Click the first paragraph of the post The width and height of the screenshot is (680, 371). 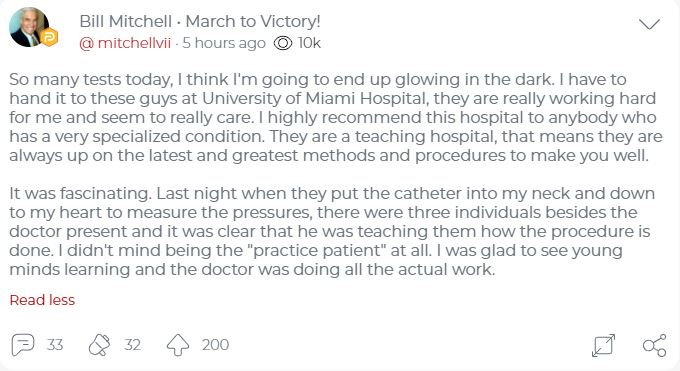click(x=336, y=117)
